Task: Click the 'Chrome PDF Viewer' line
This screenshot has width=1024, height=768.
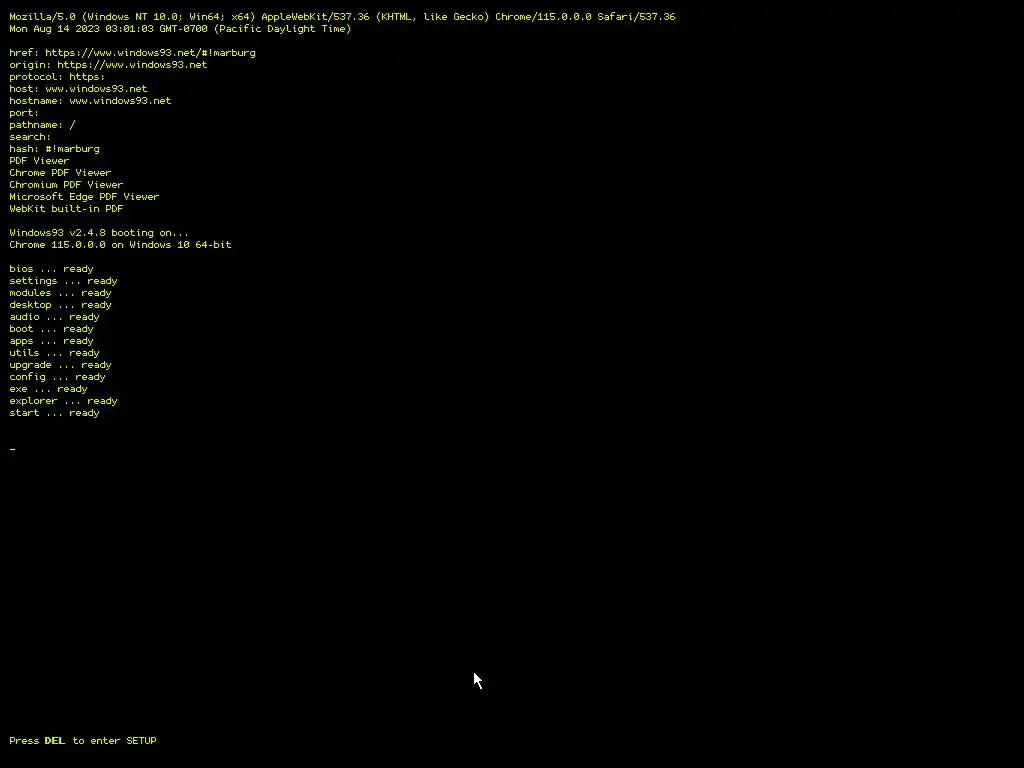Action: [x=60, y=173]
